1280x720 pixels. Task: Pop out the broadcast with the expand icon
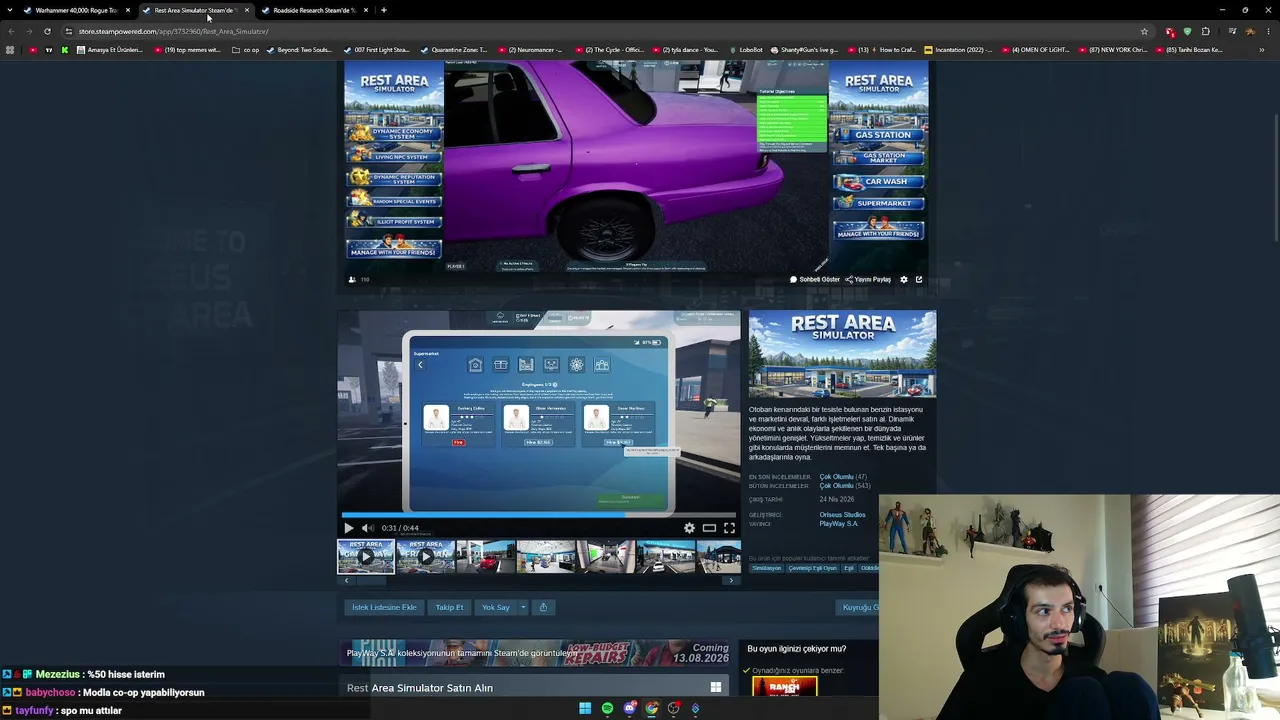[x=919, y=280]
